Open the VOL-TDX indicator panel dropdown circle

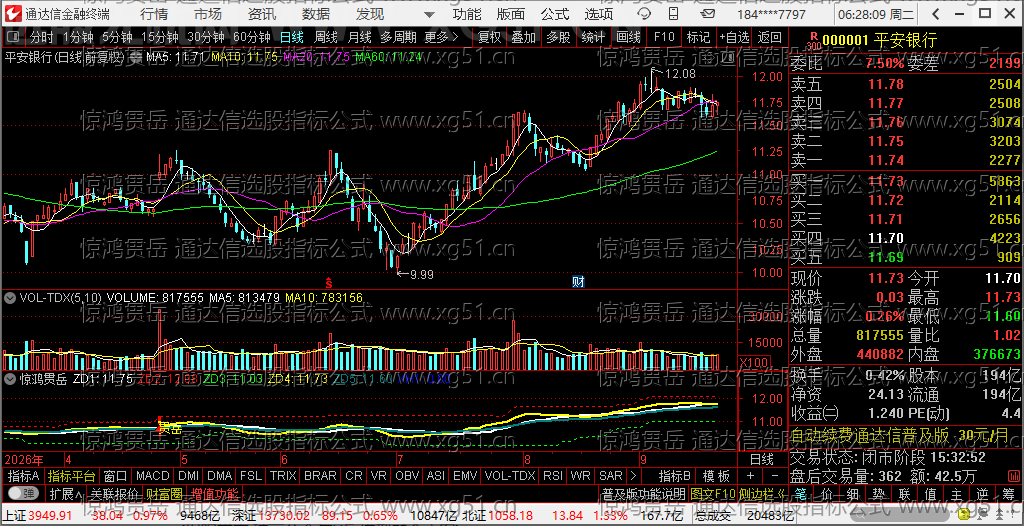click(10, 298)
